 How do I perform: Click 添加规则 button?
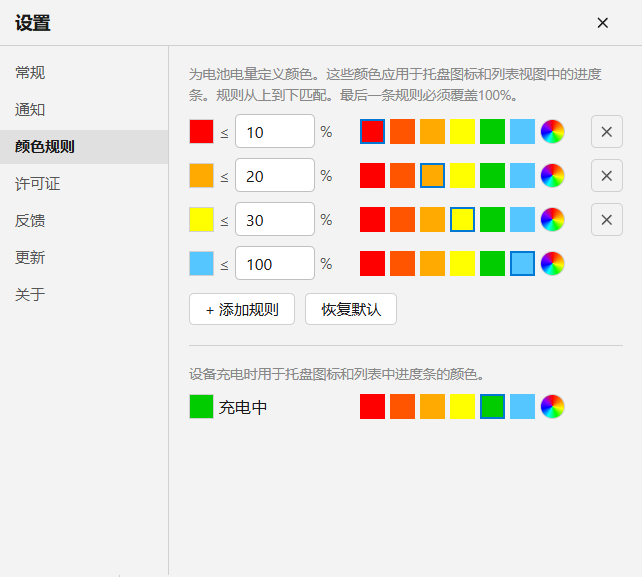pos(242,309)
